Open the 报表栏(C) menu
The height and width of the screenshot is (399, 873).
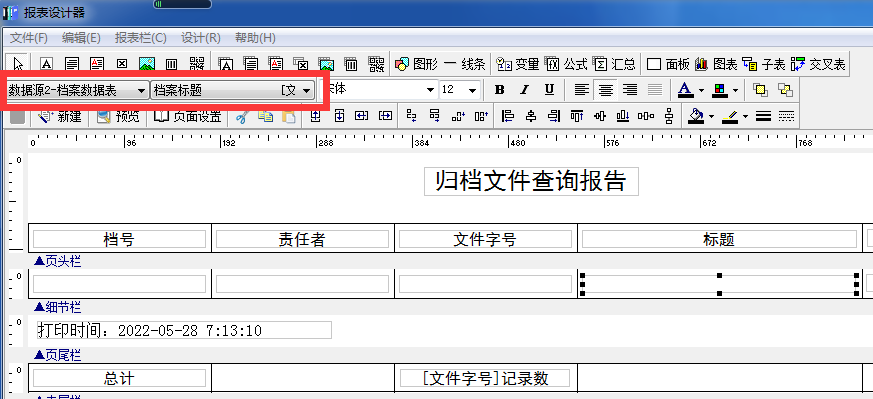pyautogui.click(x=141, y=38)
